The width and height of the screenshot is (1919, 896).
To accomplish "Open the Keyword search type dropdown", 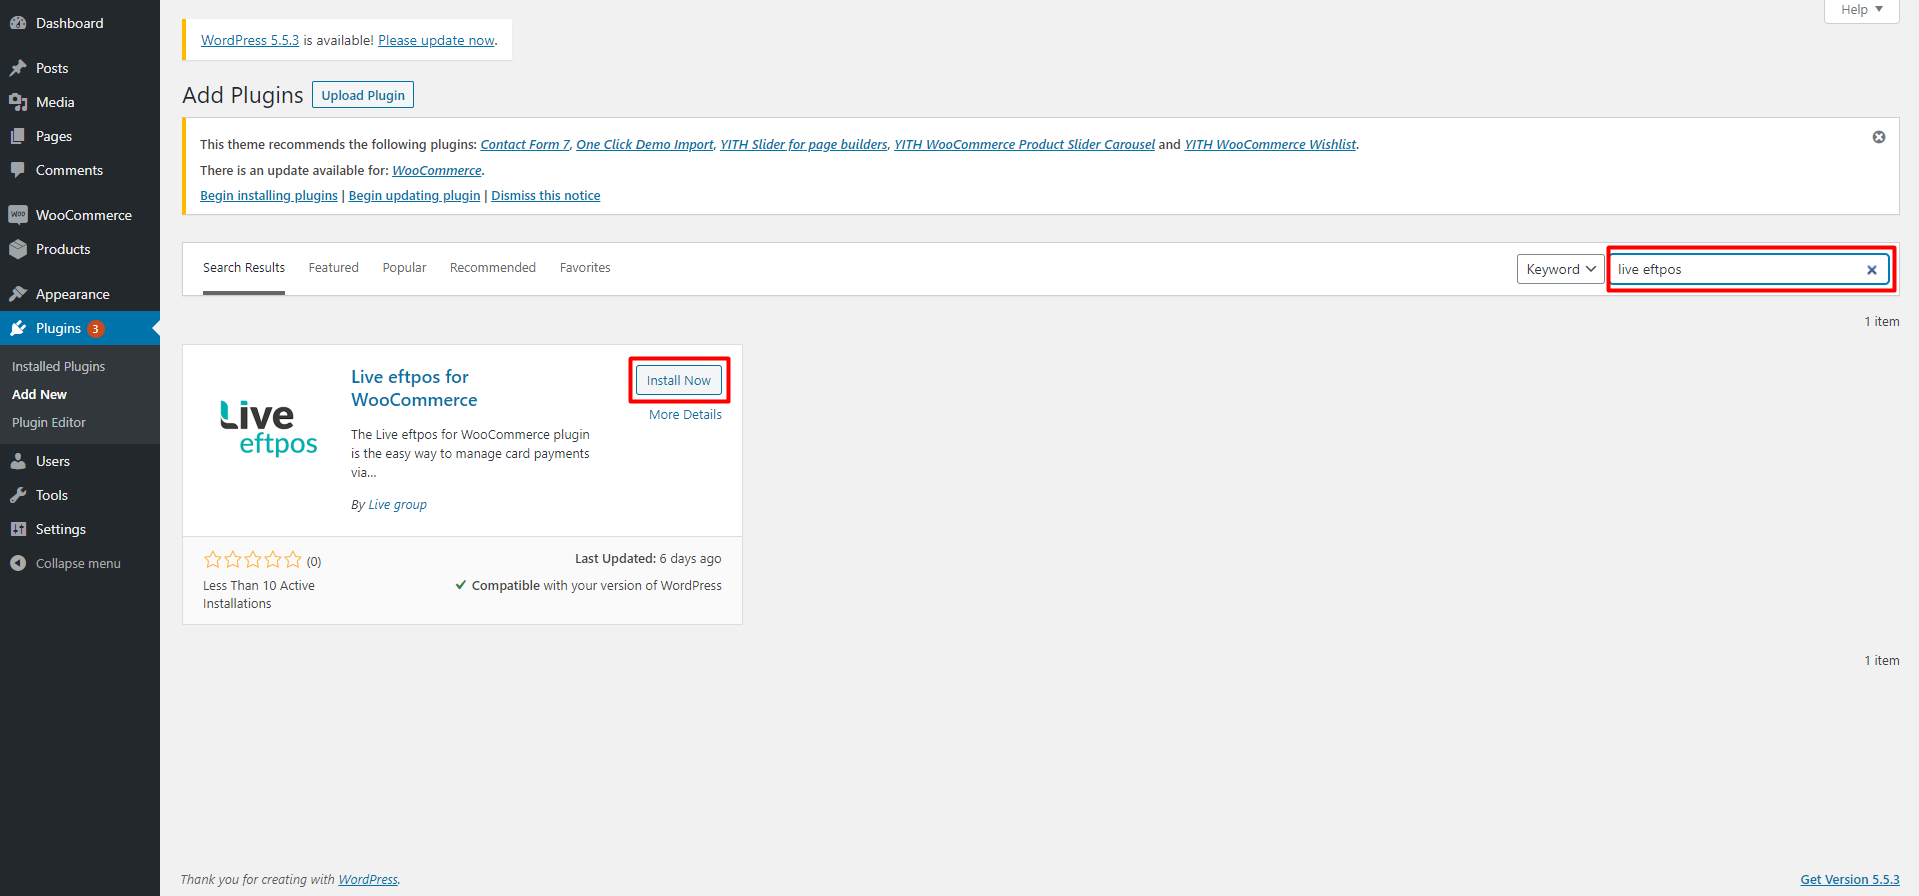I will [x=1560, y=269].
